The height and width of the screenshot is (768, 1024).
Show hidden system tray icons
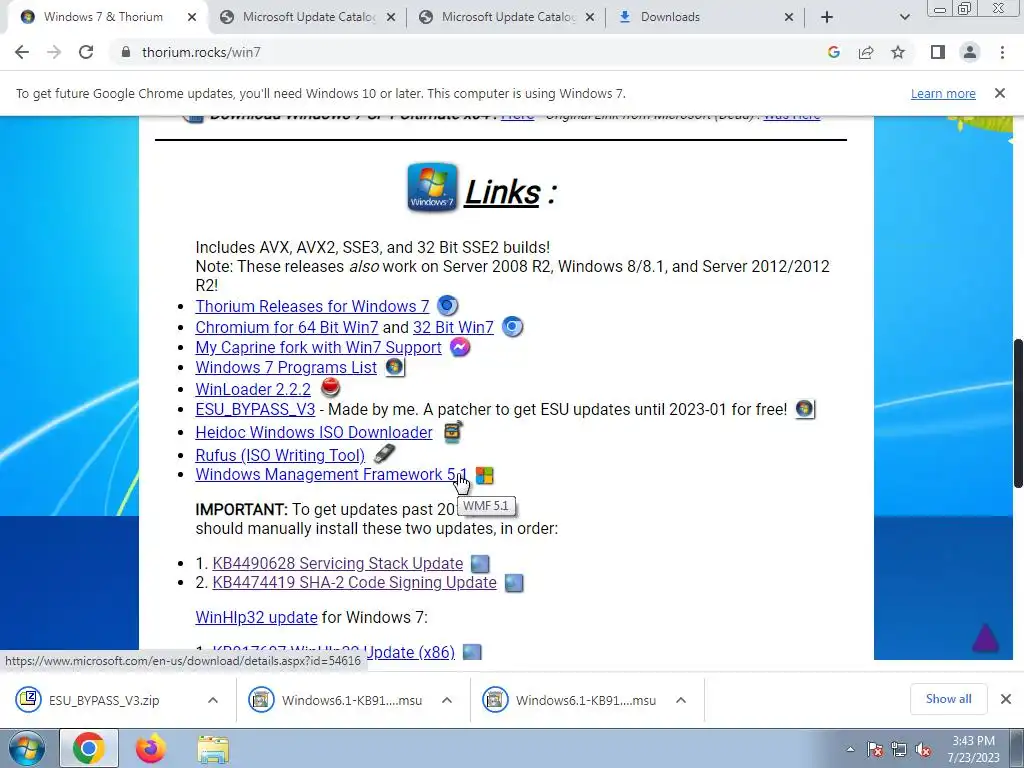[850, 749]
